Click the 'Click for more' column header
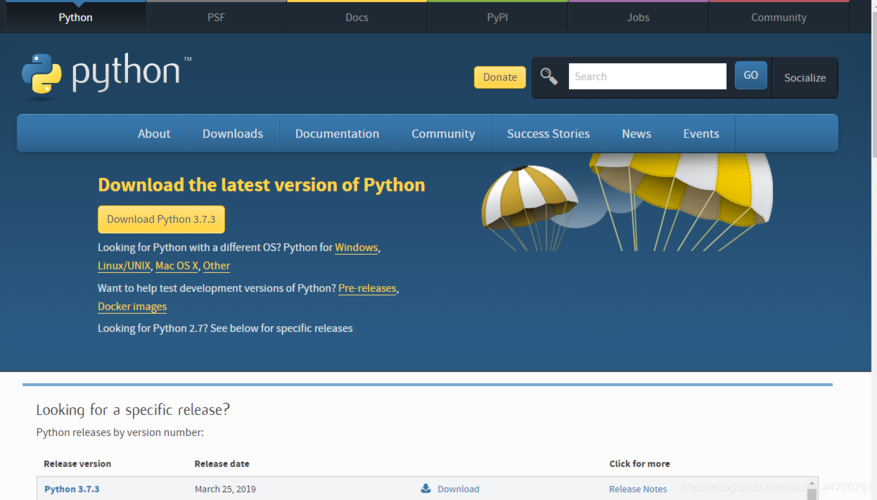Image resolution: width=877 pixels, height=500 pixels. 639,464
